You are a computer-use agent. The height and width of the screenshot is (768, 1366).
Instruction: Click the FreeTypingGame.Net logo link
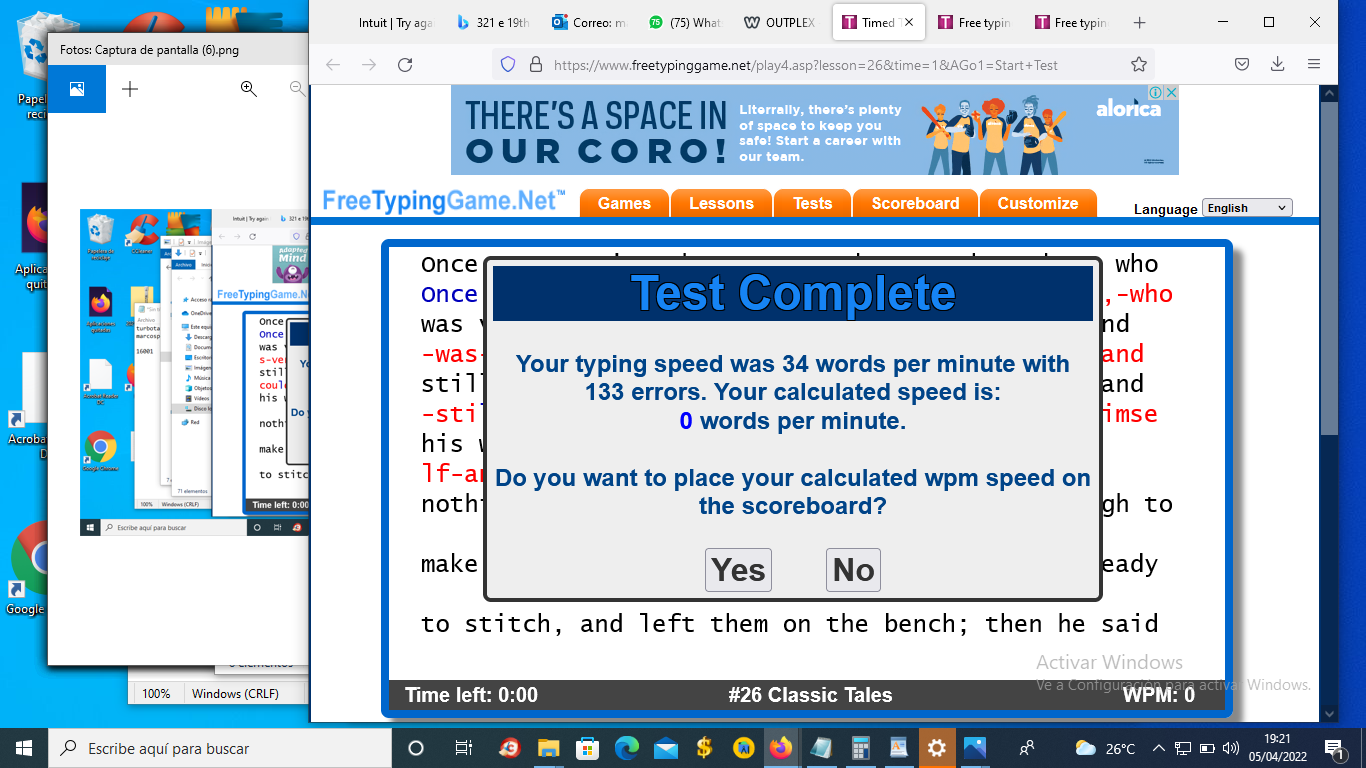tap(443, 201)
